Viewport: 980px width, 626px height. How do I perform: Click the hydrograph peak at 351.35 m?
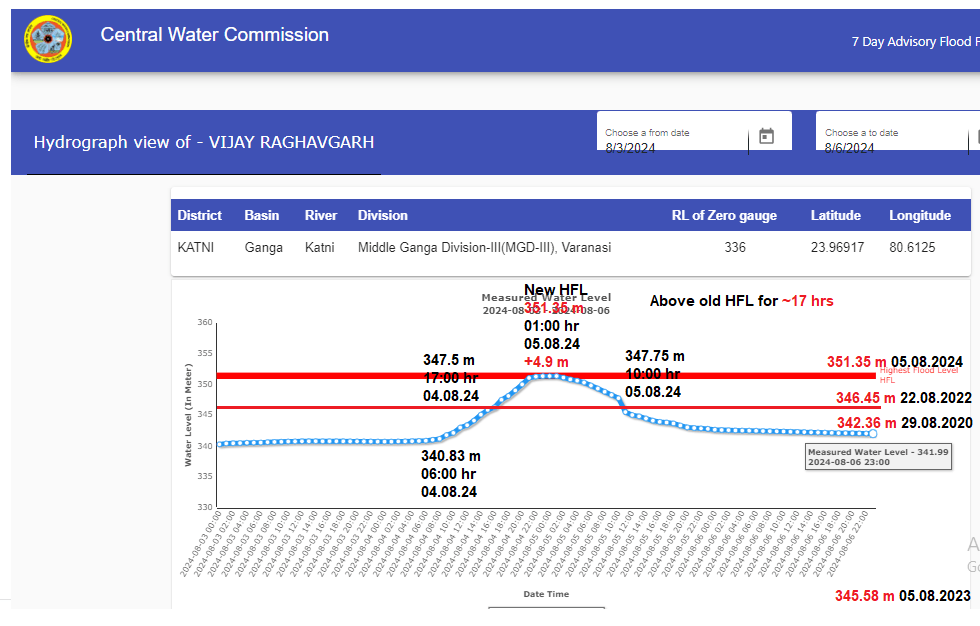[543, 376]
